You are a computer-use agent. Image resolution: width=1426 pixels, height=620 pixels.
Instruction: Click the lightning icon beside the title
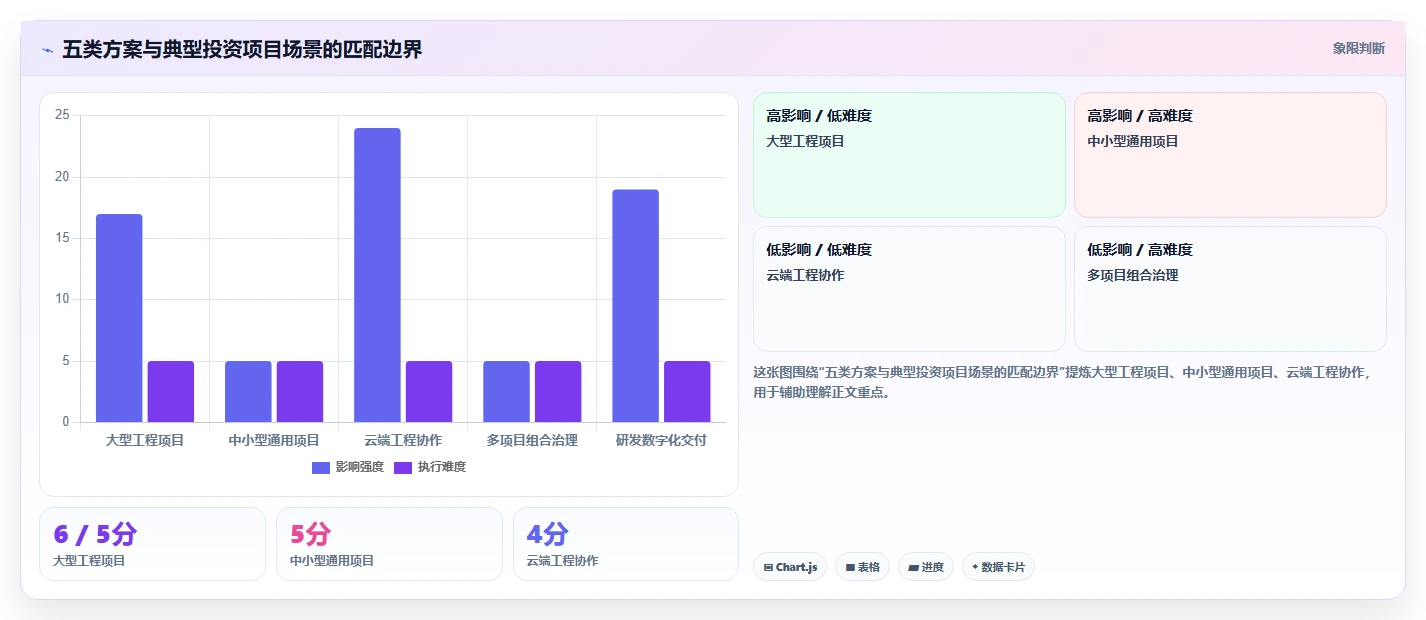tap(47, 50)
